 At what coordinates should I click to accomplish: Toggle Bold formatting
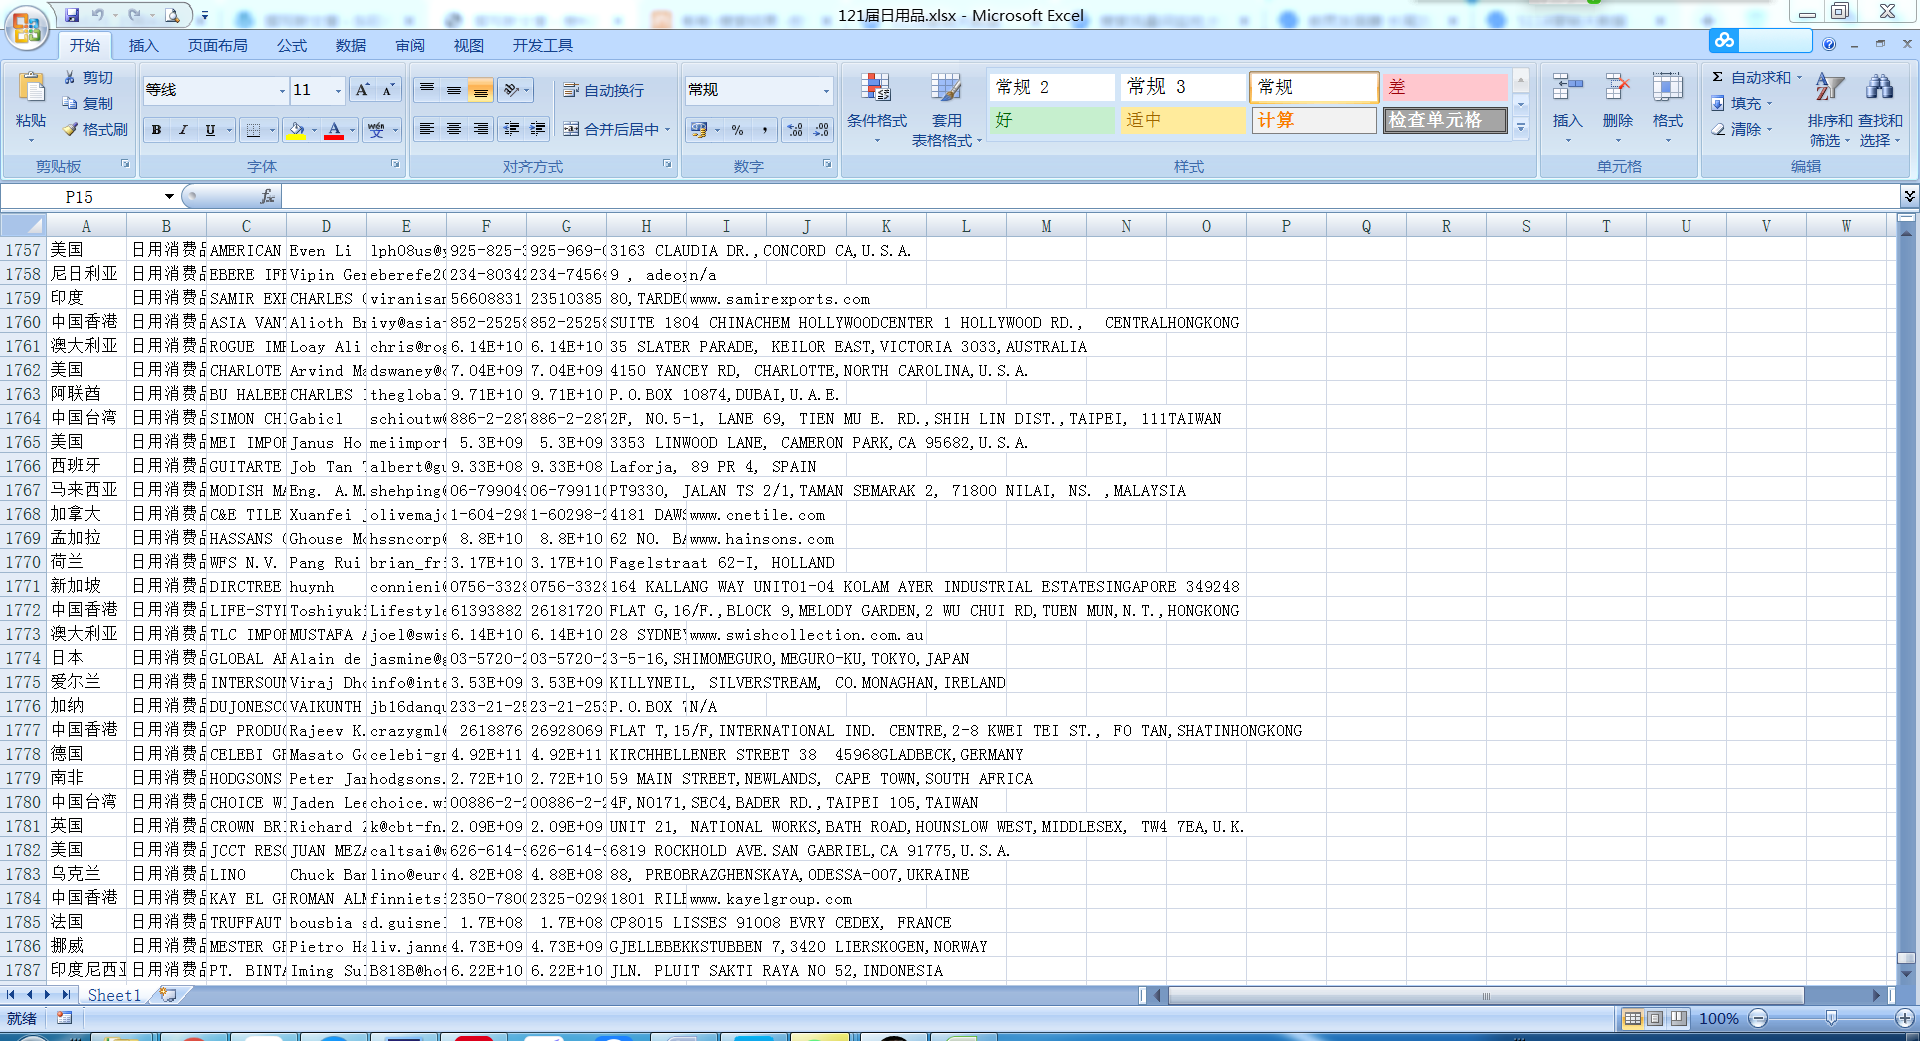(157, 130)
